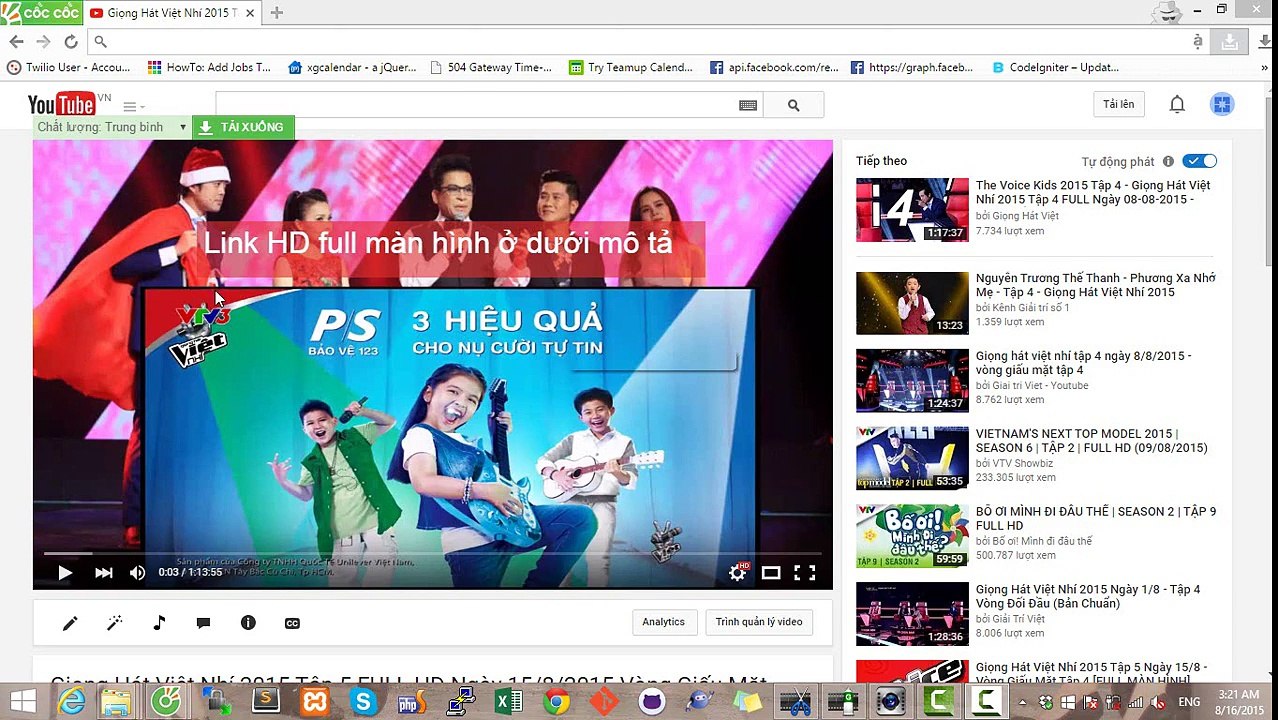1278x720 pixels.
Task: Open the account avatar menu
Action: coord(1222,104)
